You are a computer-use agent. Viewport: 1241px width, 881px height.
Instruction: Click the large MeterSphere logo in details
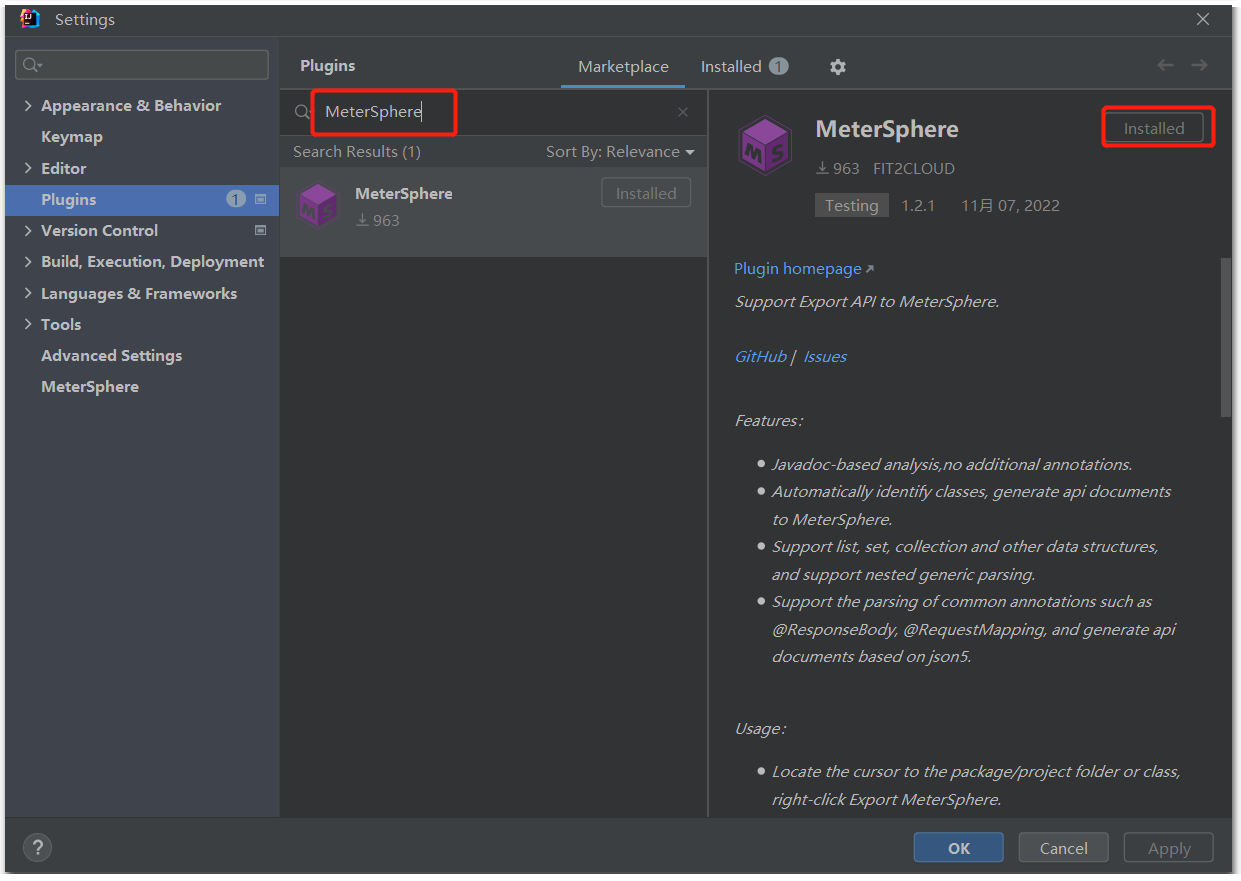point(764,145)
